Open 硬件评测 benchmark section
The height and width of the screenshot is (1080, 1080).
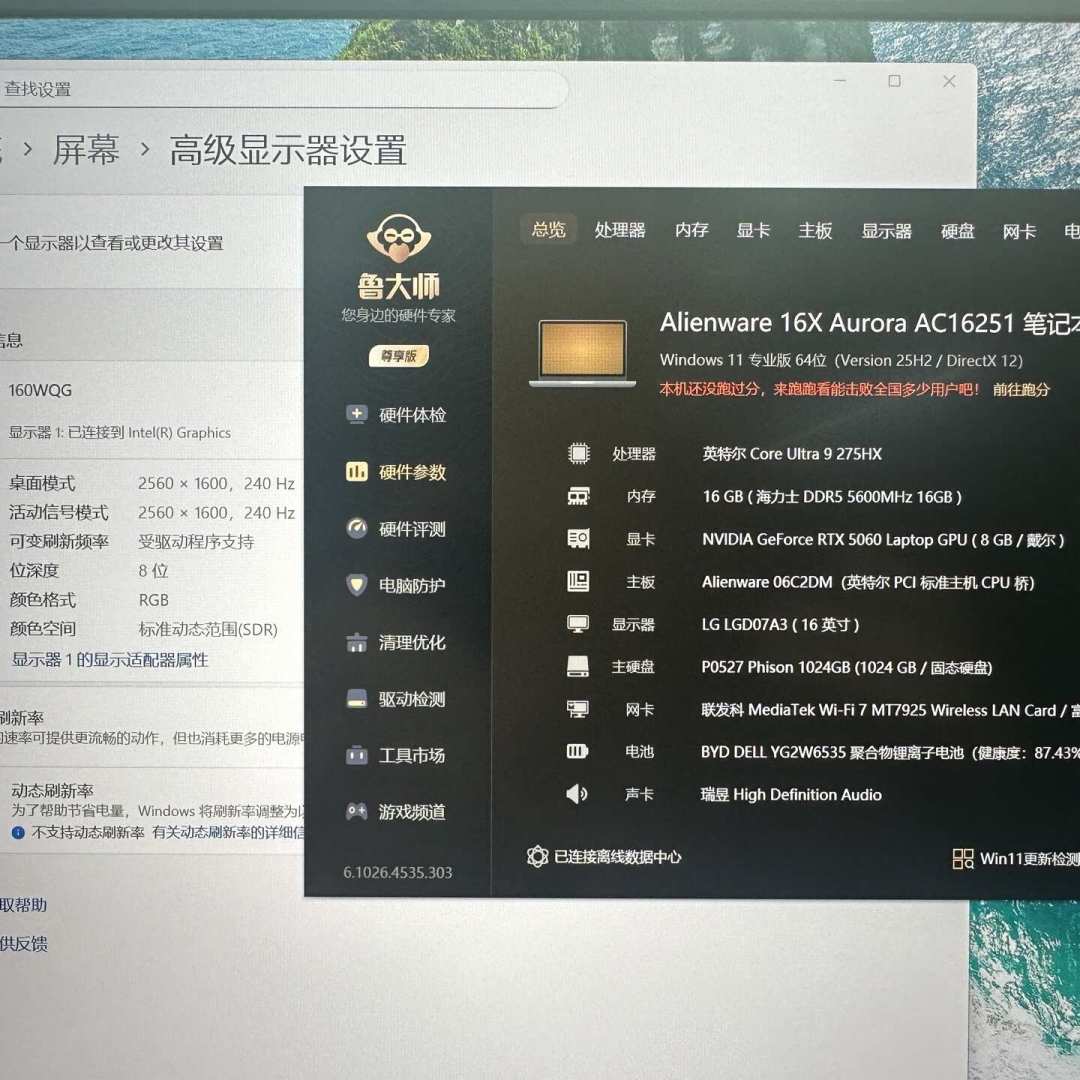coord(396,529)
